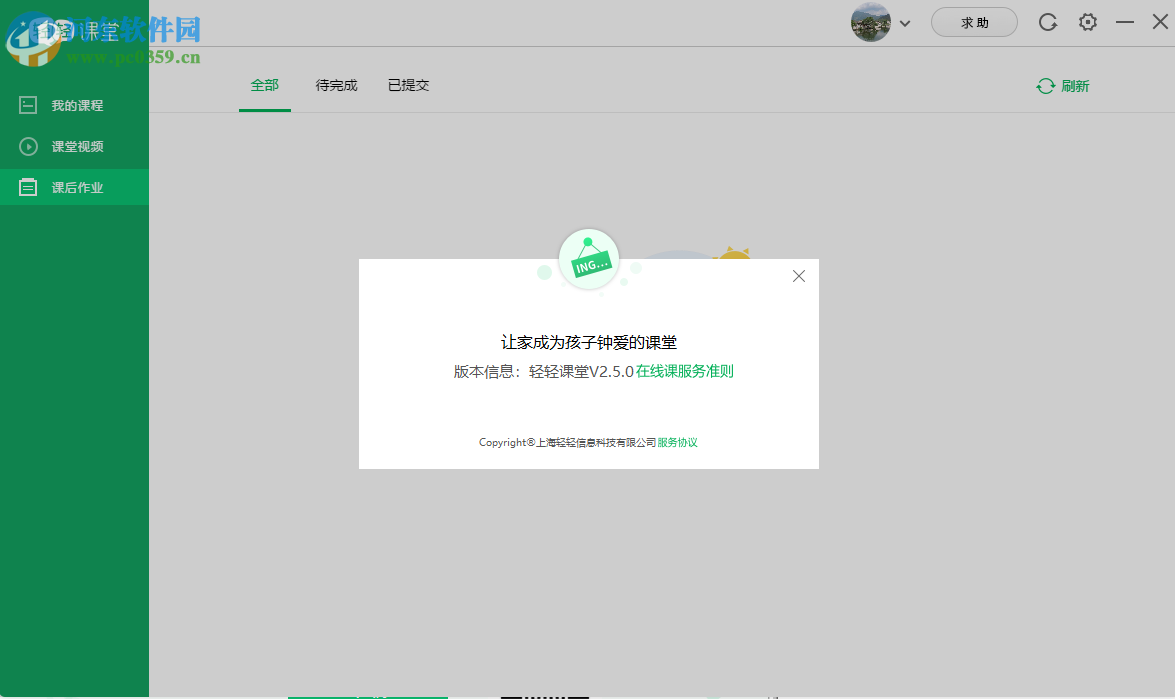Image resolution: width=1175 pixels, height=699 pixels.
Task: Open 课后作业 via its sidebar icon
Action: point(28,186)
